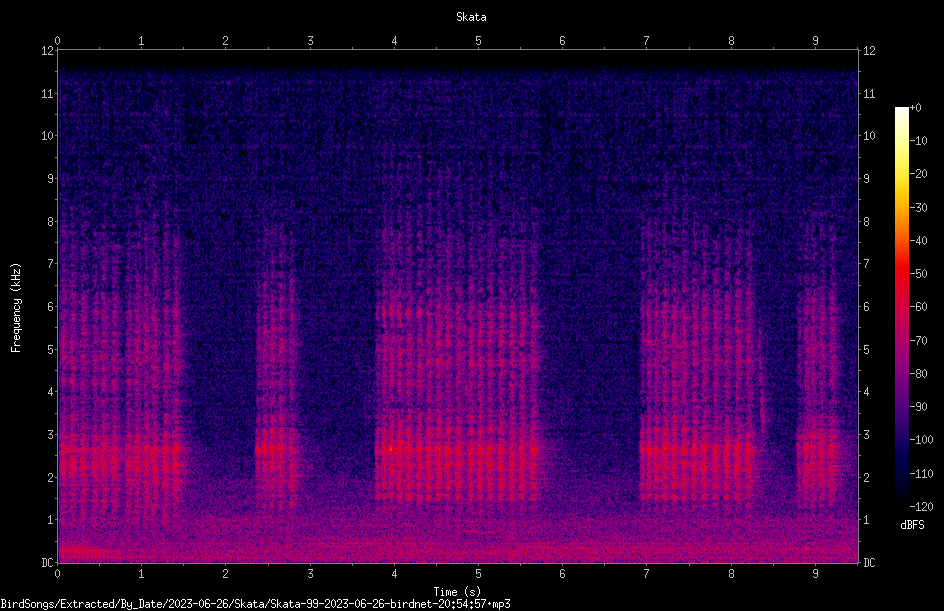Click the "5" tick on bottom time axis
Viewport: 944px width, 611px height.
[x=478, y=574]
